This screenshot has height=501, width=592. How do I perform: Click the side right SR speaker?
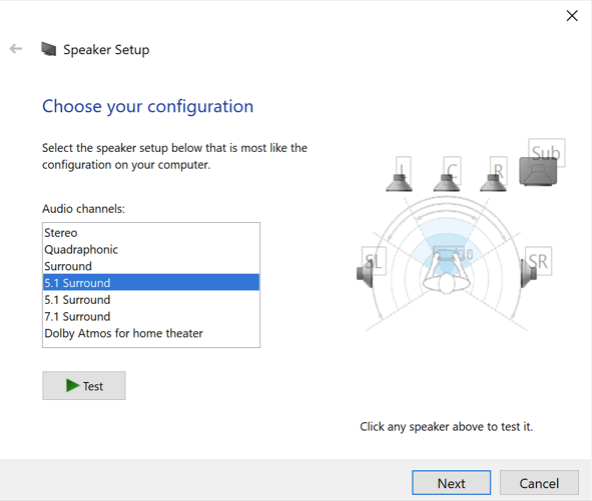point(529,273)
